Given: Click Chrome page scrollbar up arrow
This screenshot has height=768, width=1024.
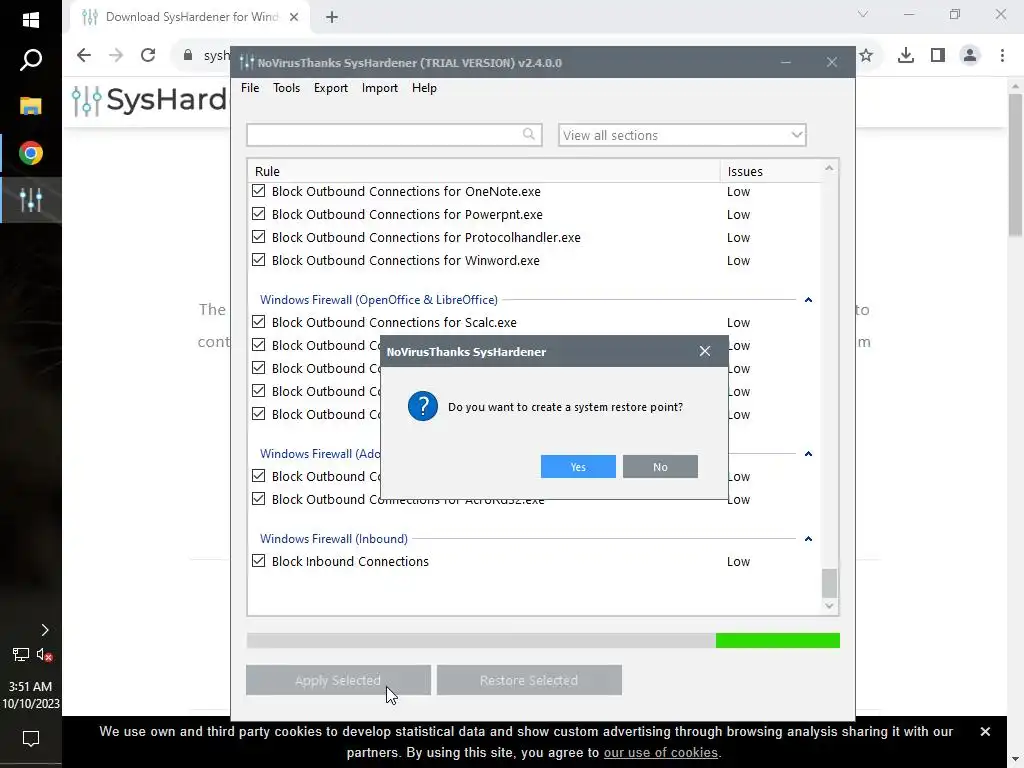Looking at the screenshot, I should click(x=1015, y=86).
